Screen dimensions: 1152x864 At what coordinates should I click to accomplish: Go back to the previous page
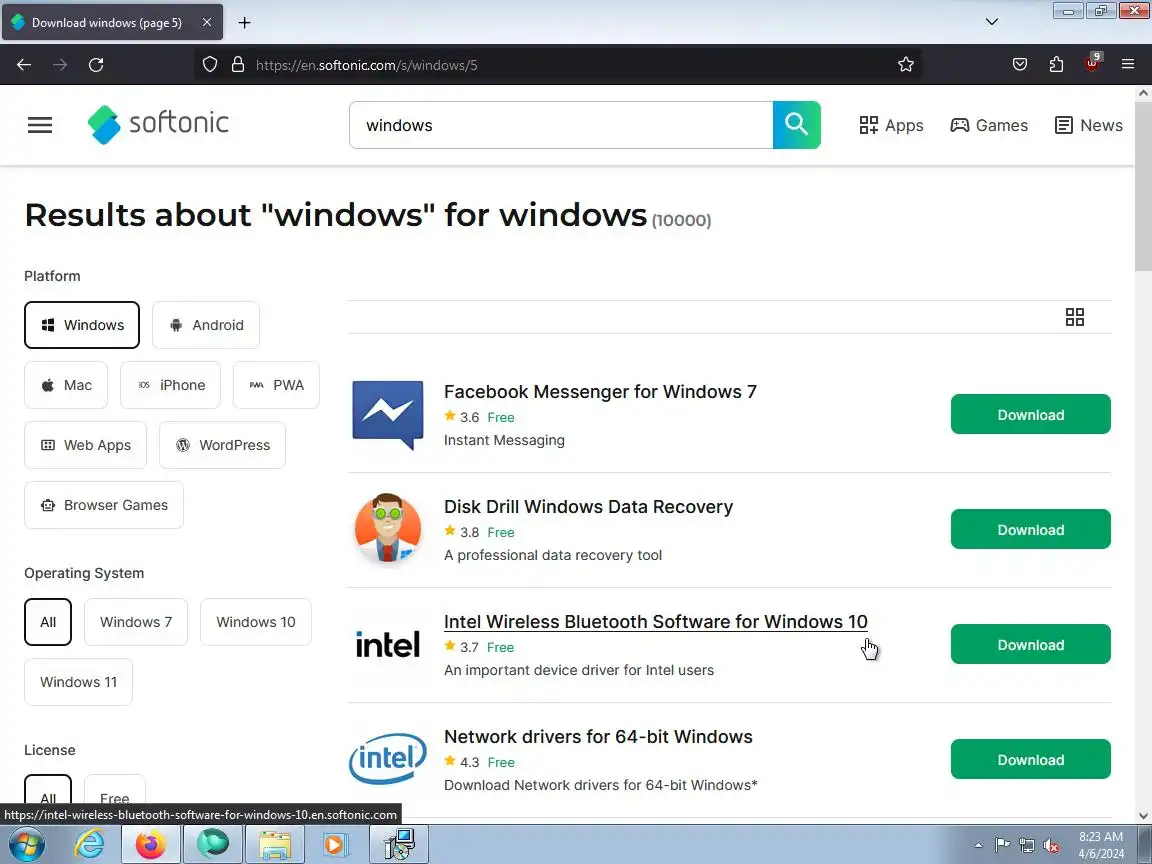tap(24, 65)
